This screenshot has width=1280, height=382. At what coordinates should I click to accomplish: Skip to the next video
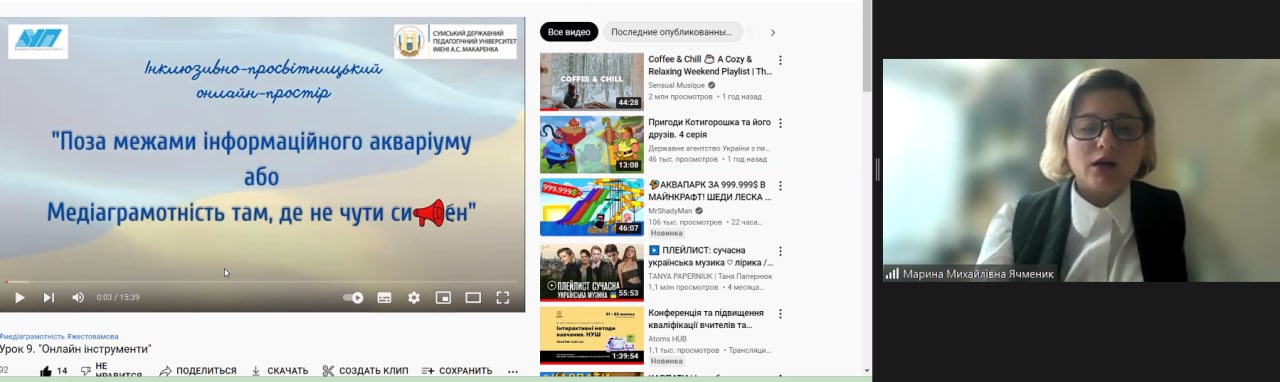point(48,297)
